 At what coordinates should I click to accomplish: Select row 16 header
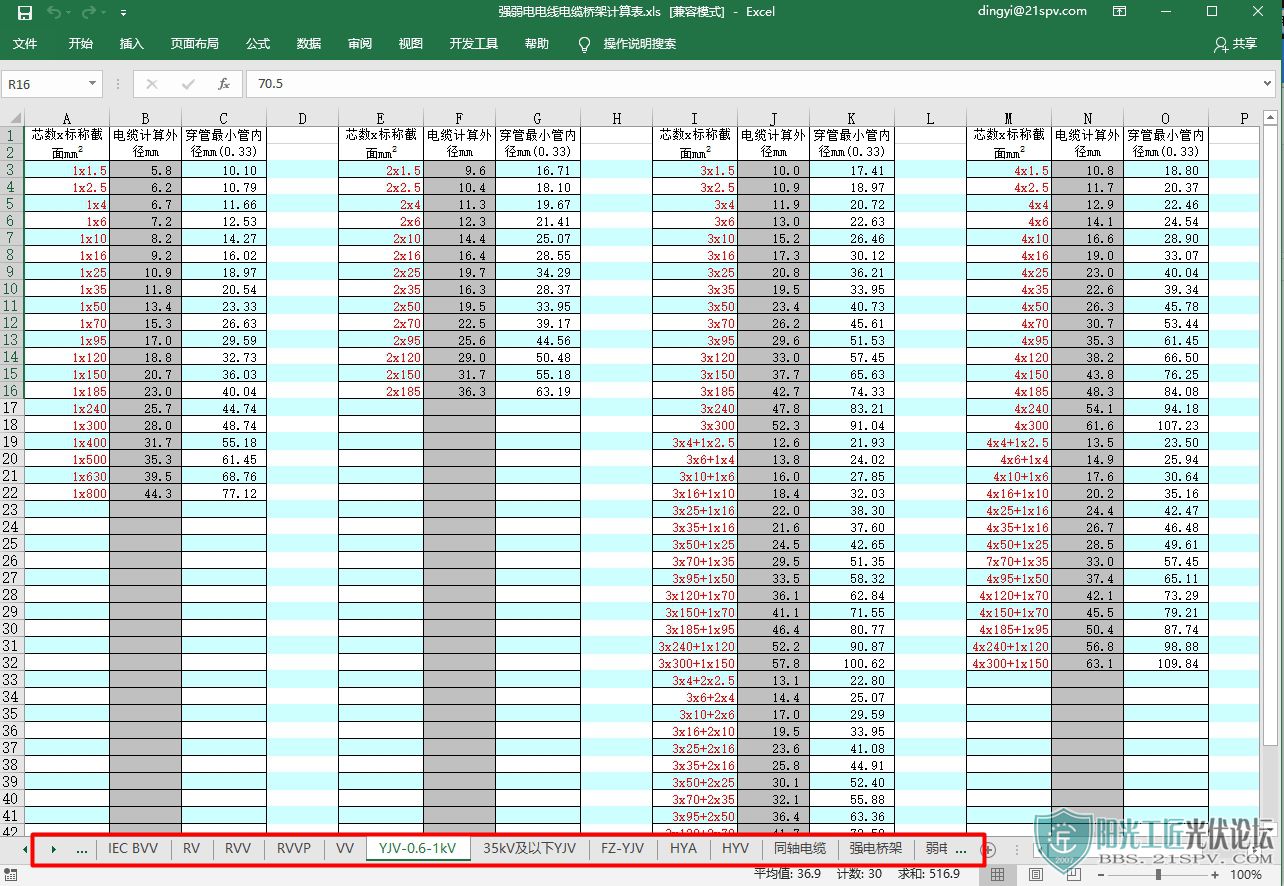(x=12, y=391)
